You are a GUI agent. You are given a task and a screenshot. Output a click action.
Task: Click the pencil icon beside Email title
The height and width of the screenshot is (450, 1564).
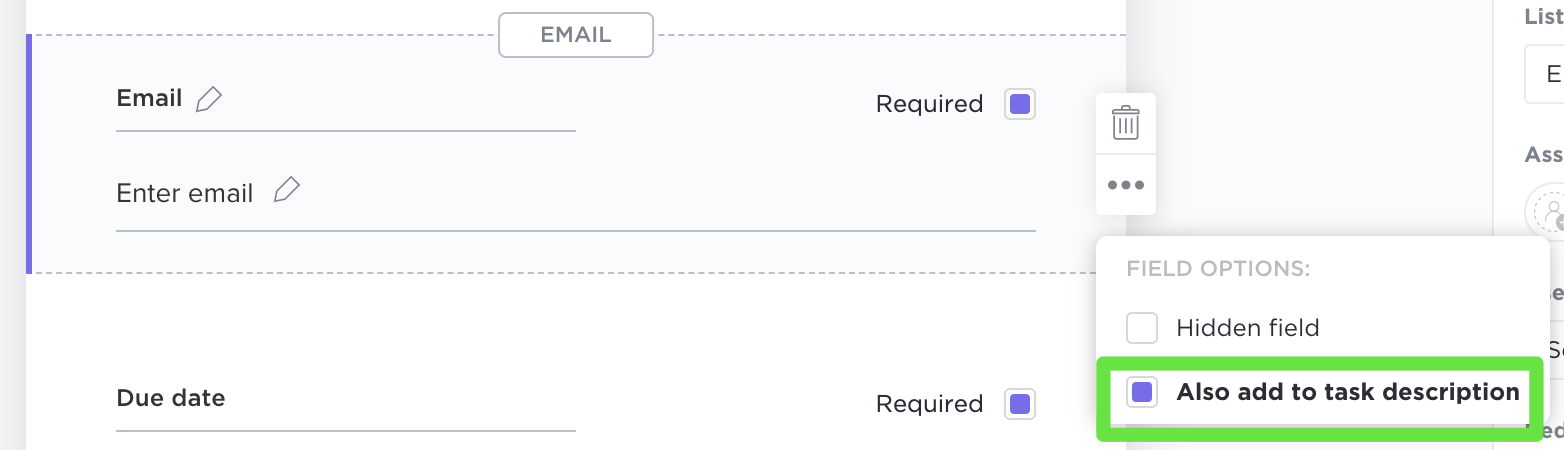(208, 99)
